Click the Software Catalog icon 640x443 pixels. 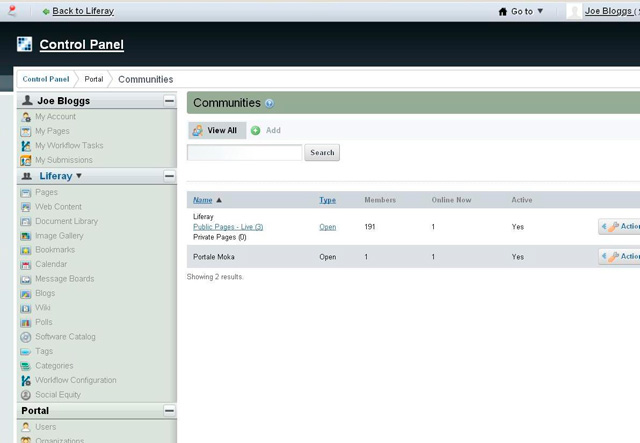26,337
